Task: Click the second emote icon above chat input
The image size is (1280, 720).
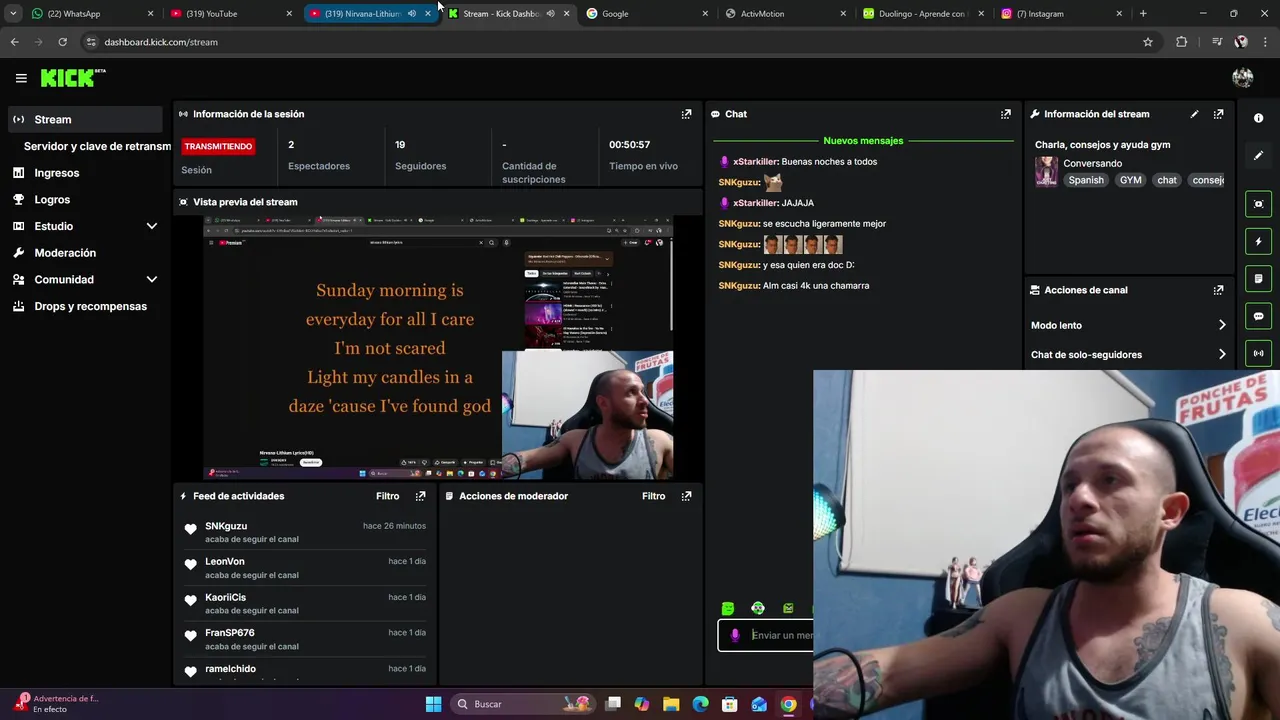Action: pos(758,608)
